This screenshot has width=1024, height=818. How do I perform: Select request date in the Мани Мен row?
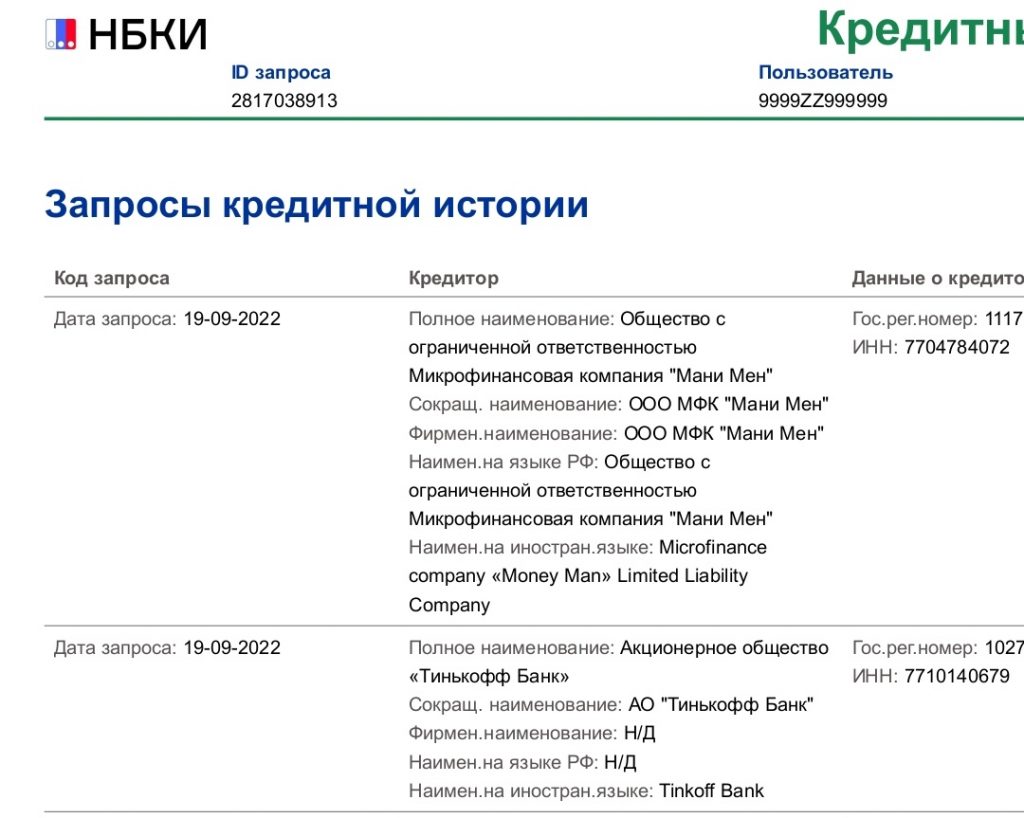(232, 319)
